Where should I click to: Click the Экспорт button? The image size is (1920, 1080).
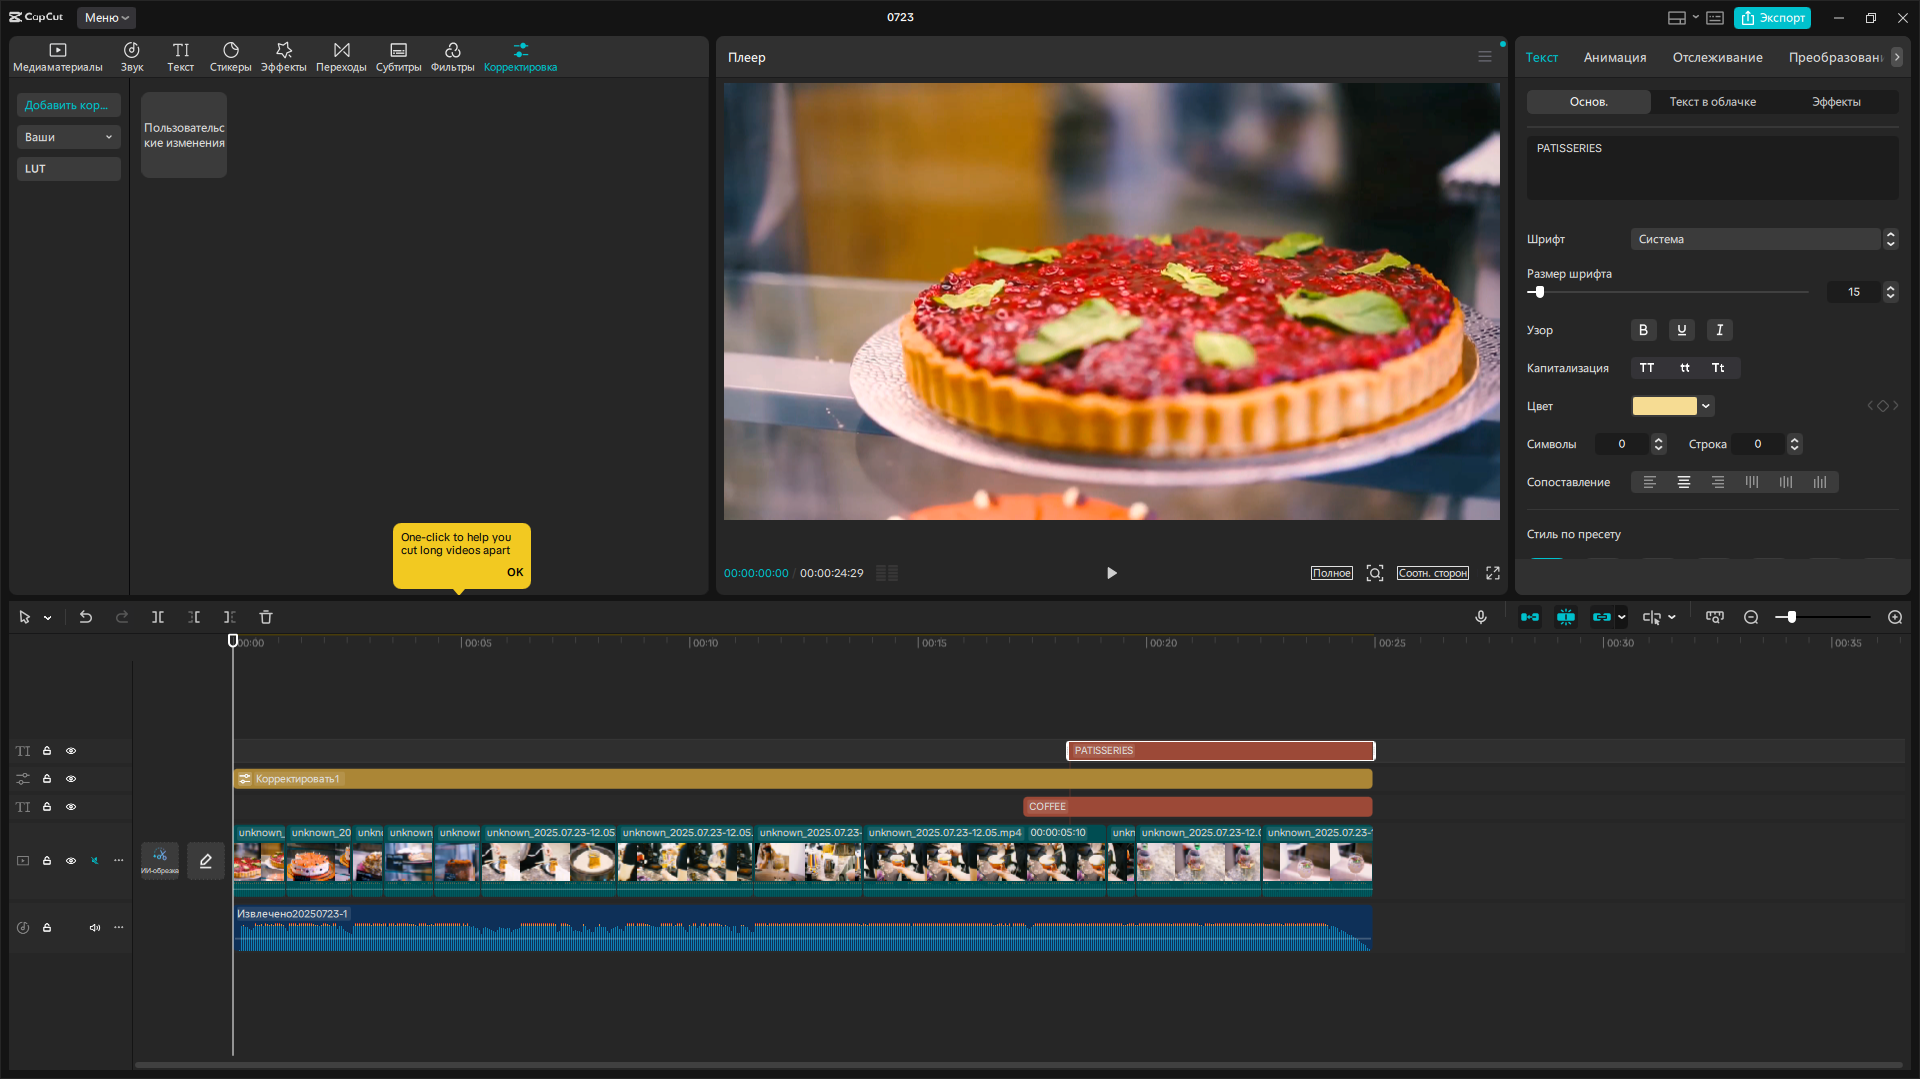coord(1772,17)
